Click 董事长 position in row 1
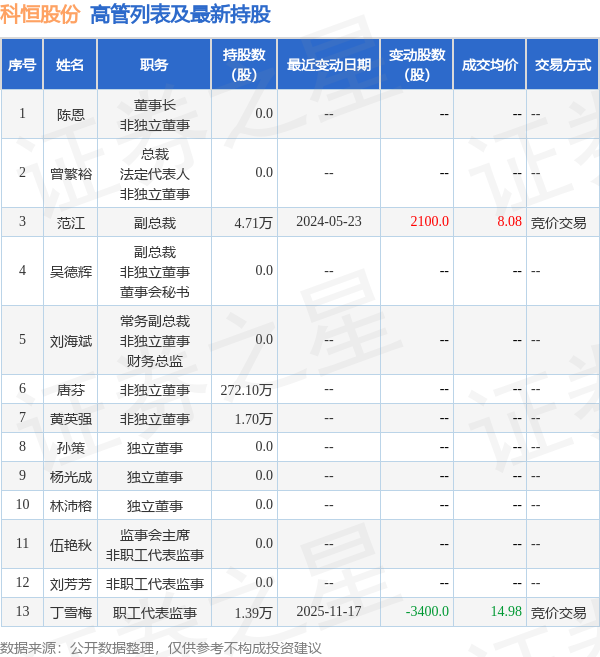The height and width of the screenshot is (657, 600). tap(155, 105)
